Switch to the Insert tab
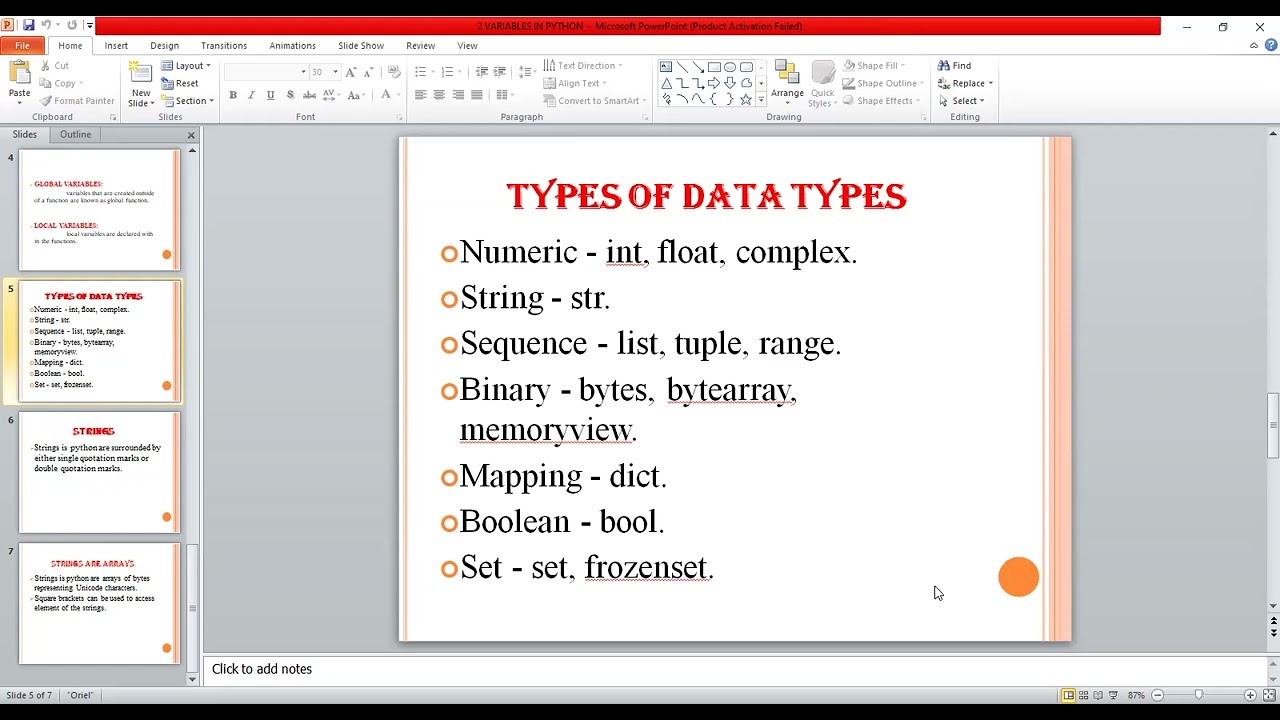Image resolution: width=1280 pixels, height=720 pixels. (x=116, y=45)
